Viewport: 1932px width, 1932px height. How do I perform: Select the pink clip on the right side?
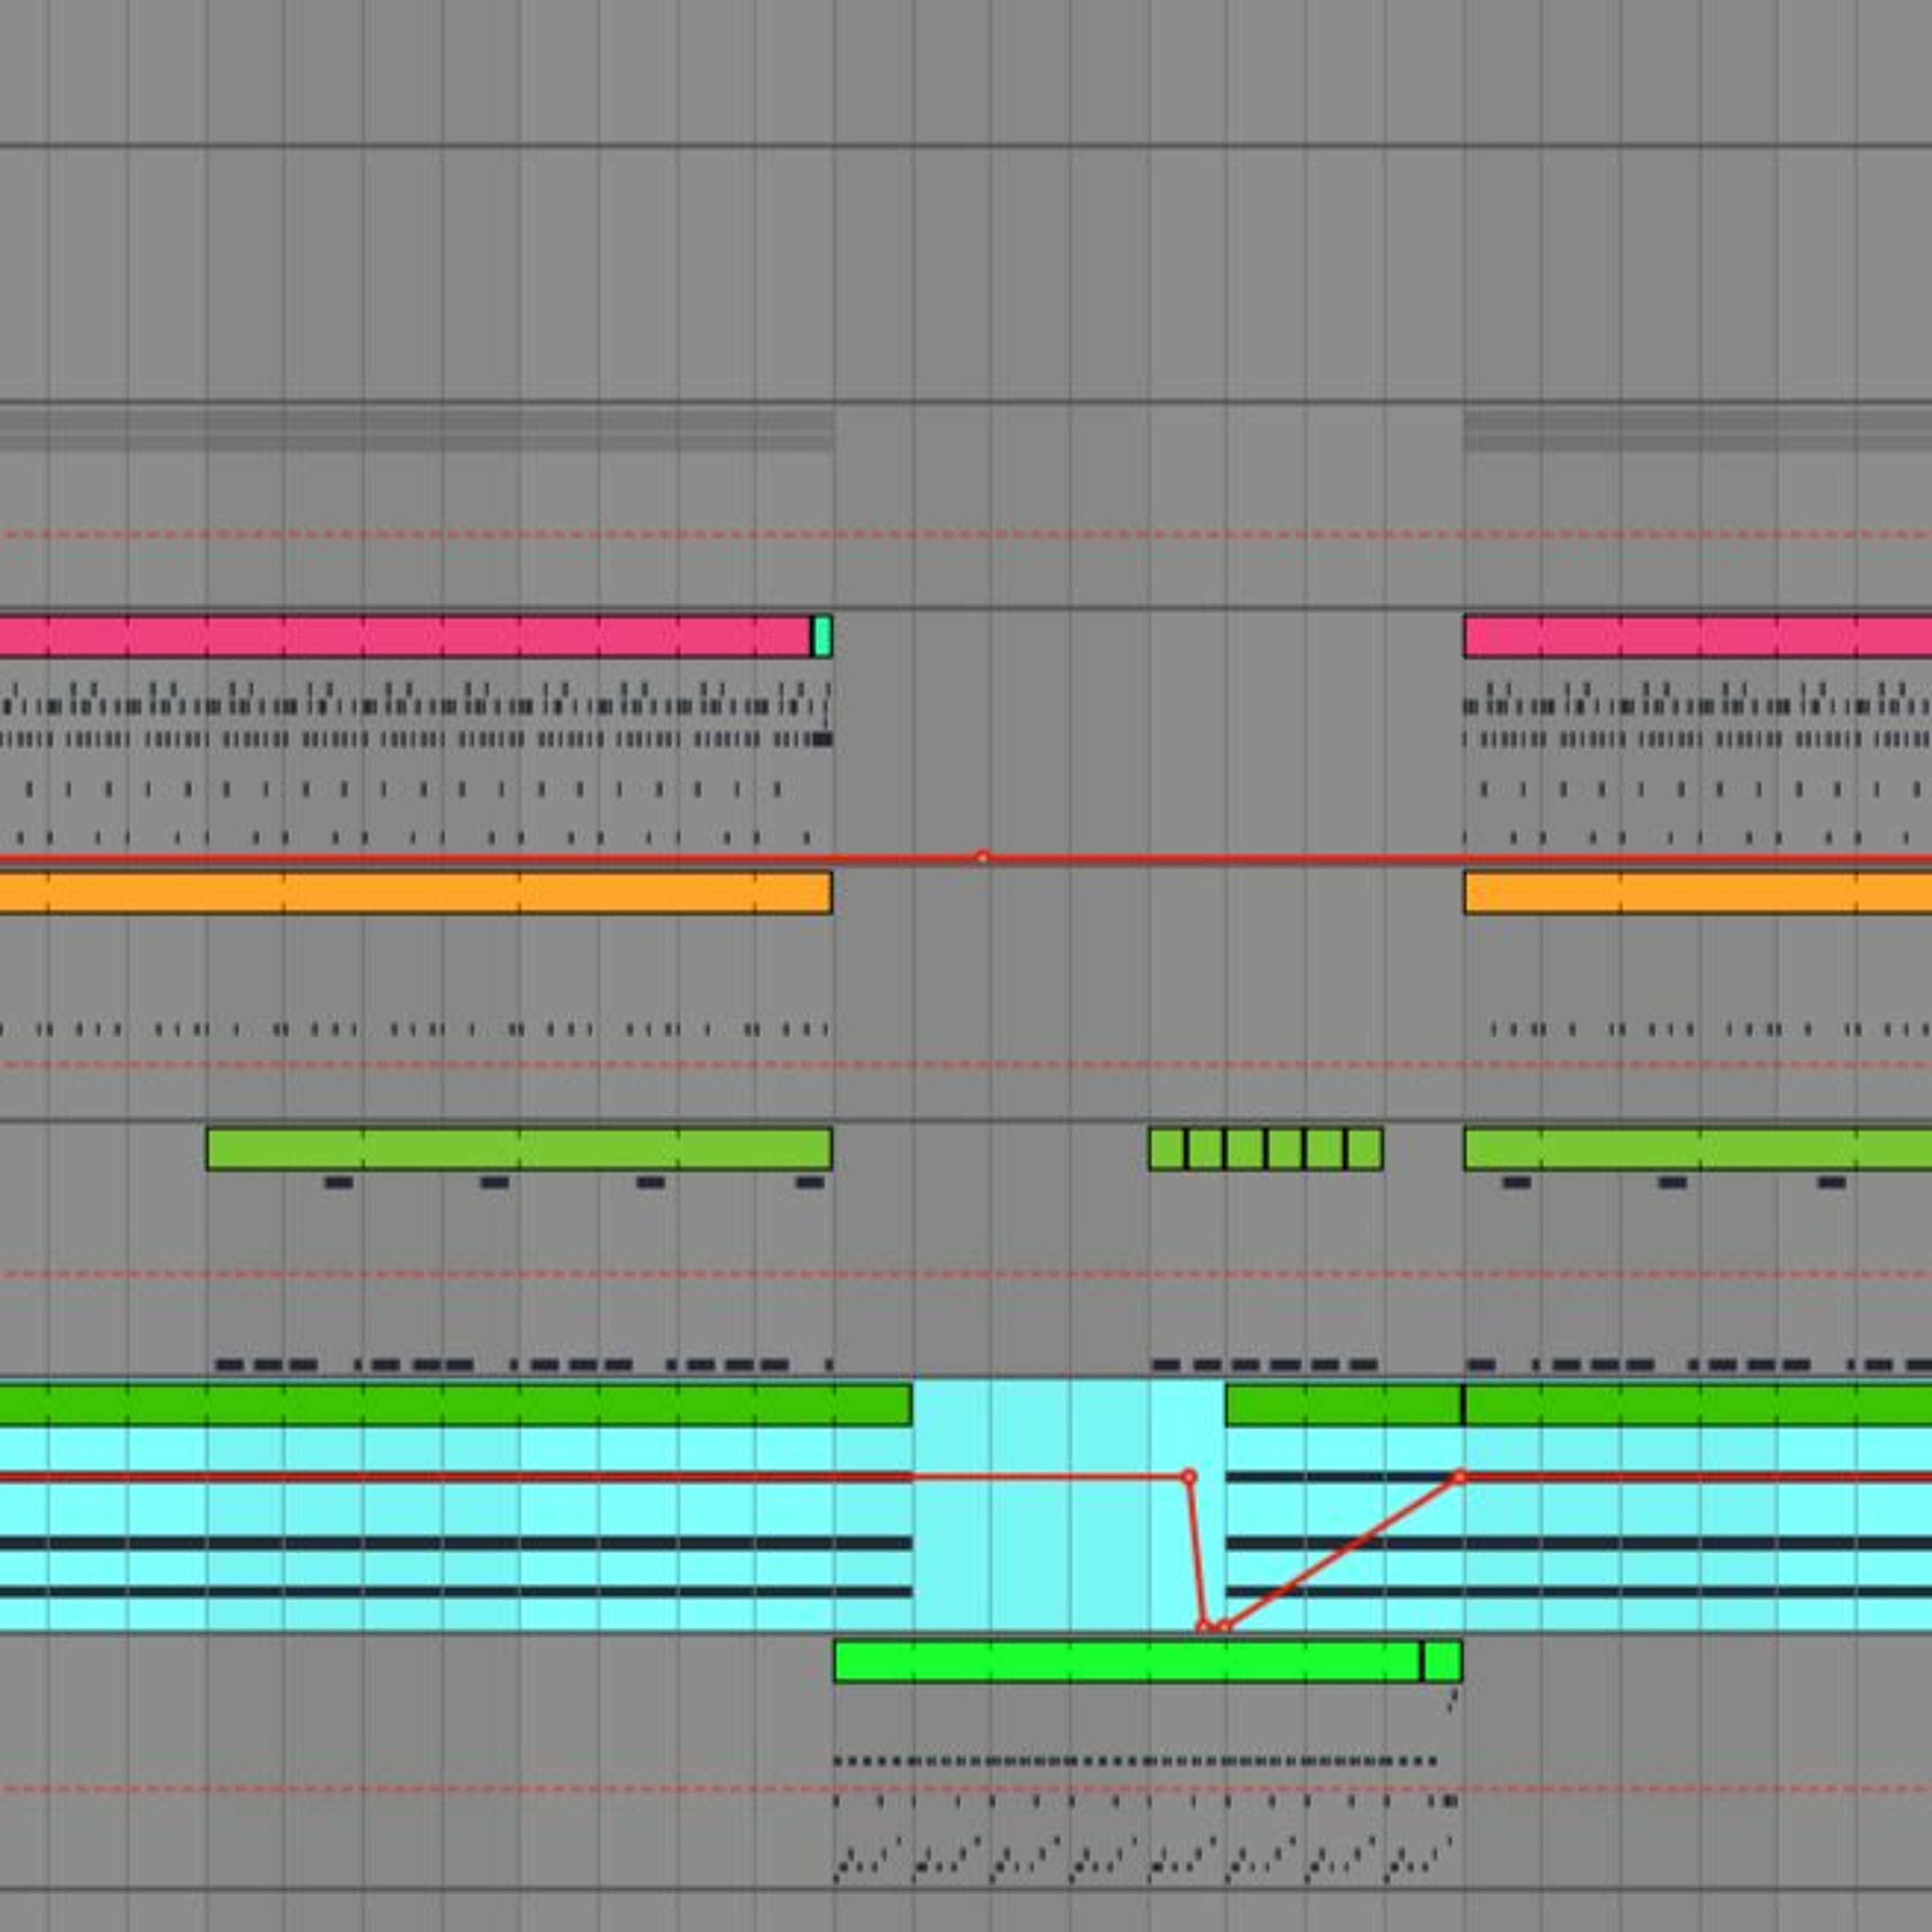[x=1698, y=636]
